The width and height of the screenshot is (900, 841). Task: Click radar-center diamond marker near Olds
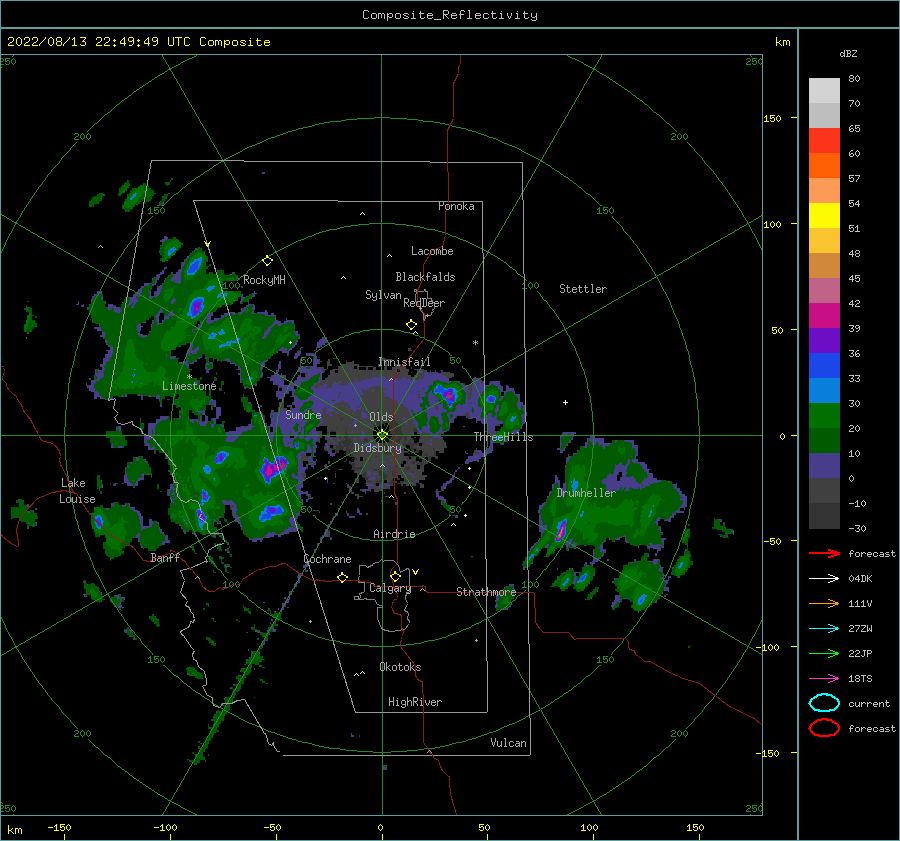(382, 435)
